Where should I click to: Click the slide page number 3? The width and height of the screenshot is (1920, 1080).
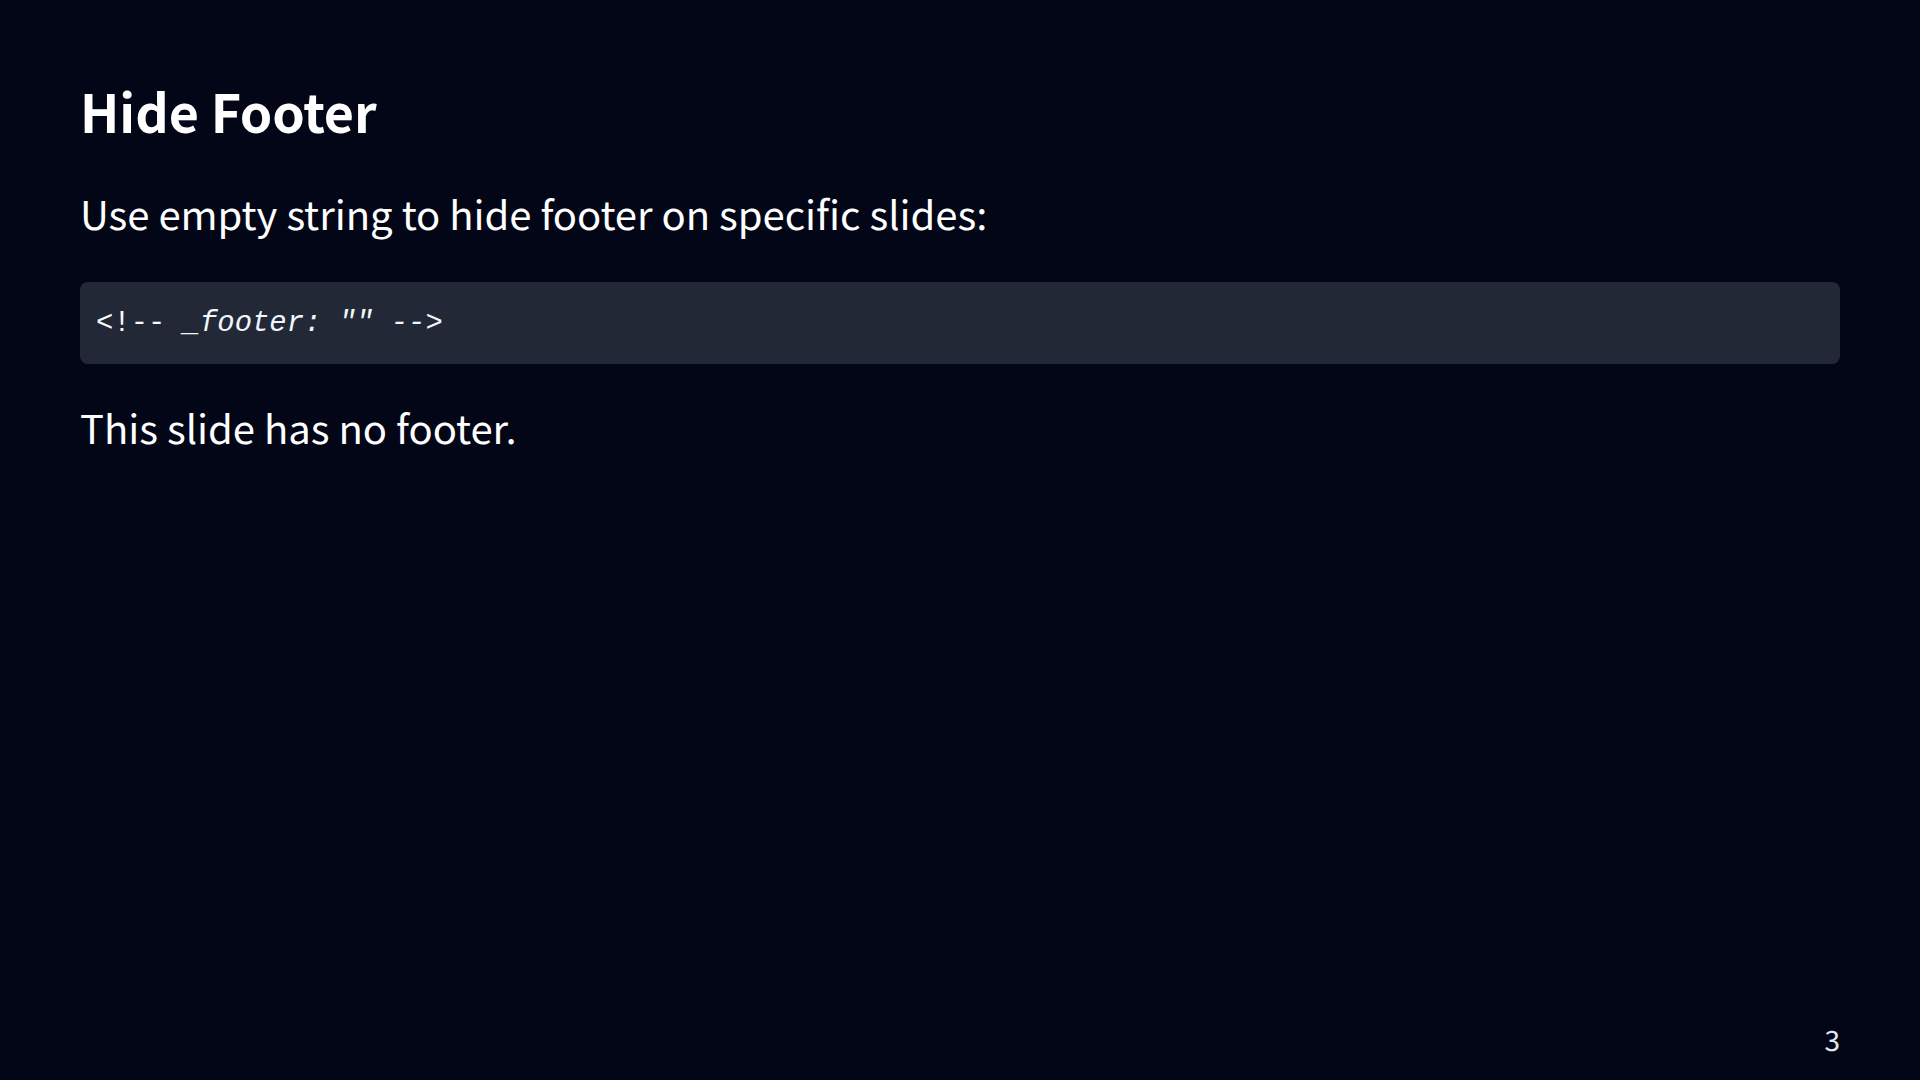pos(1831,1041)
